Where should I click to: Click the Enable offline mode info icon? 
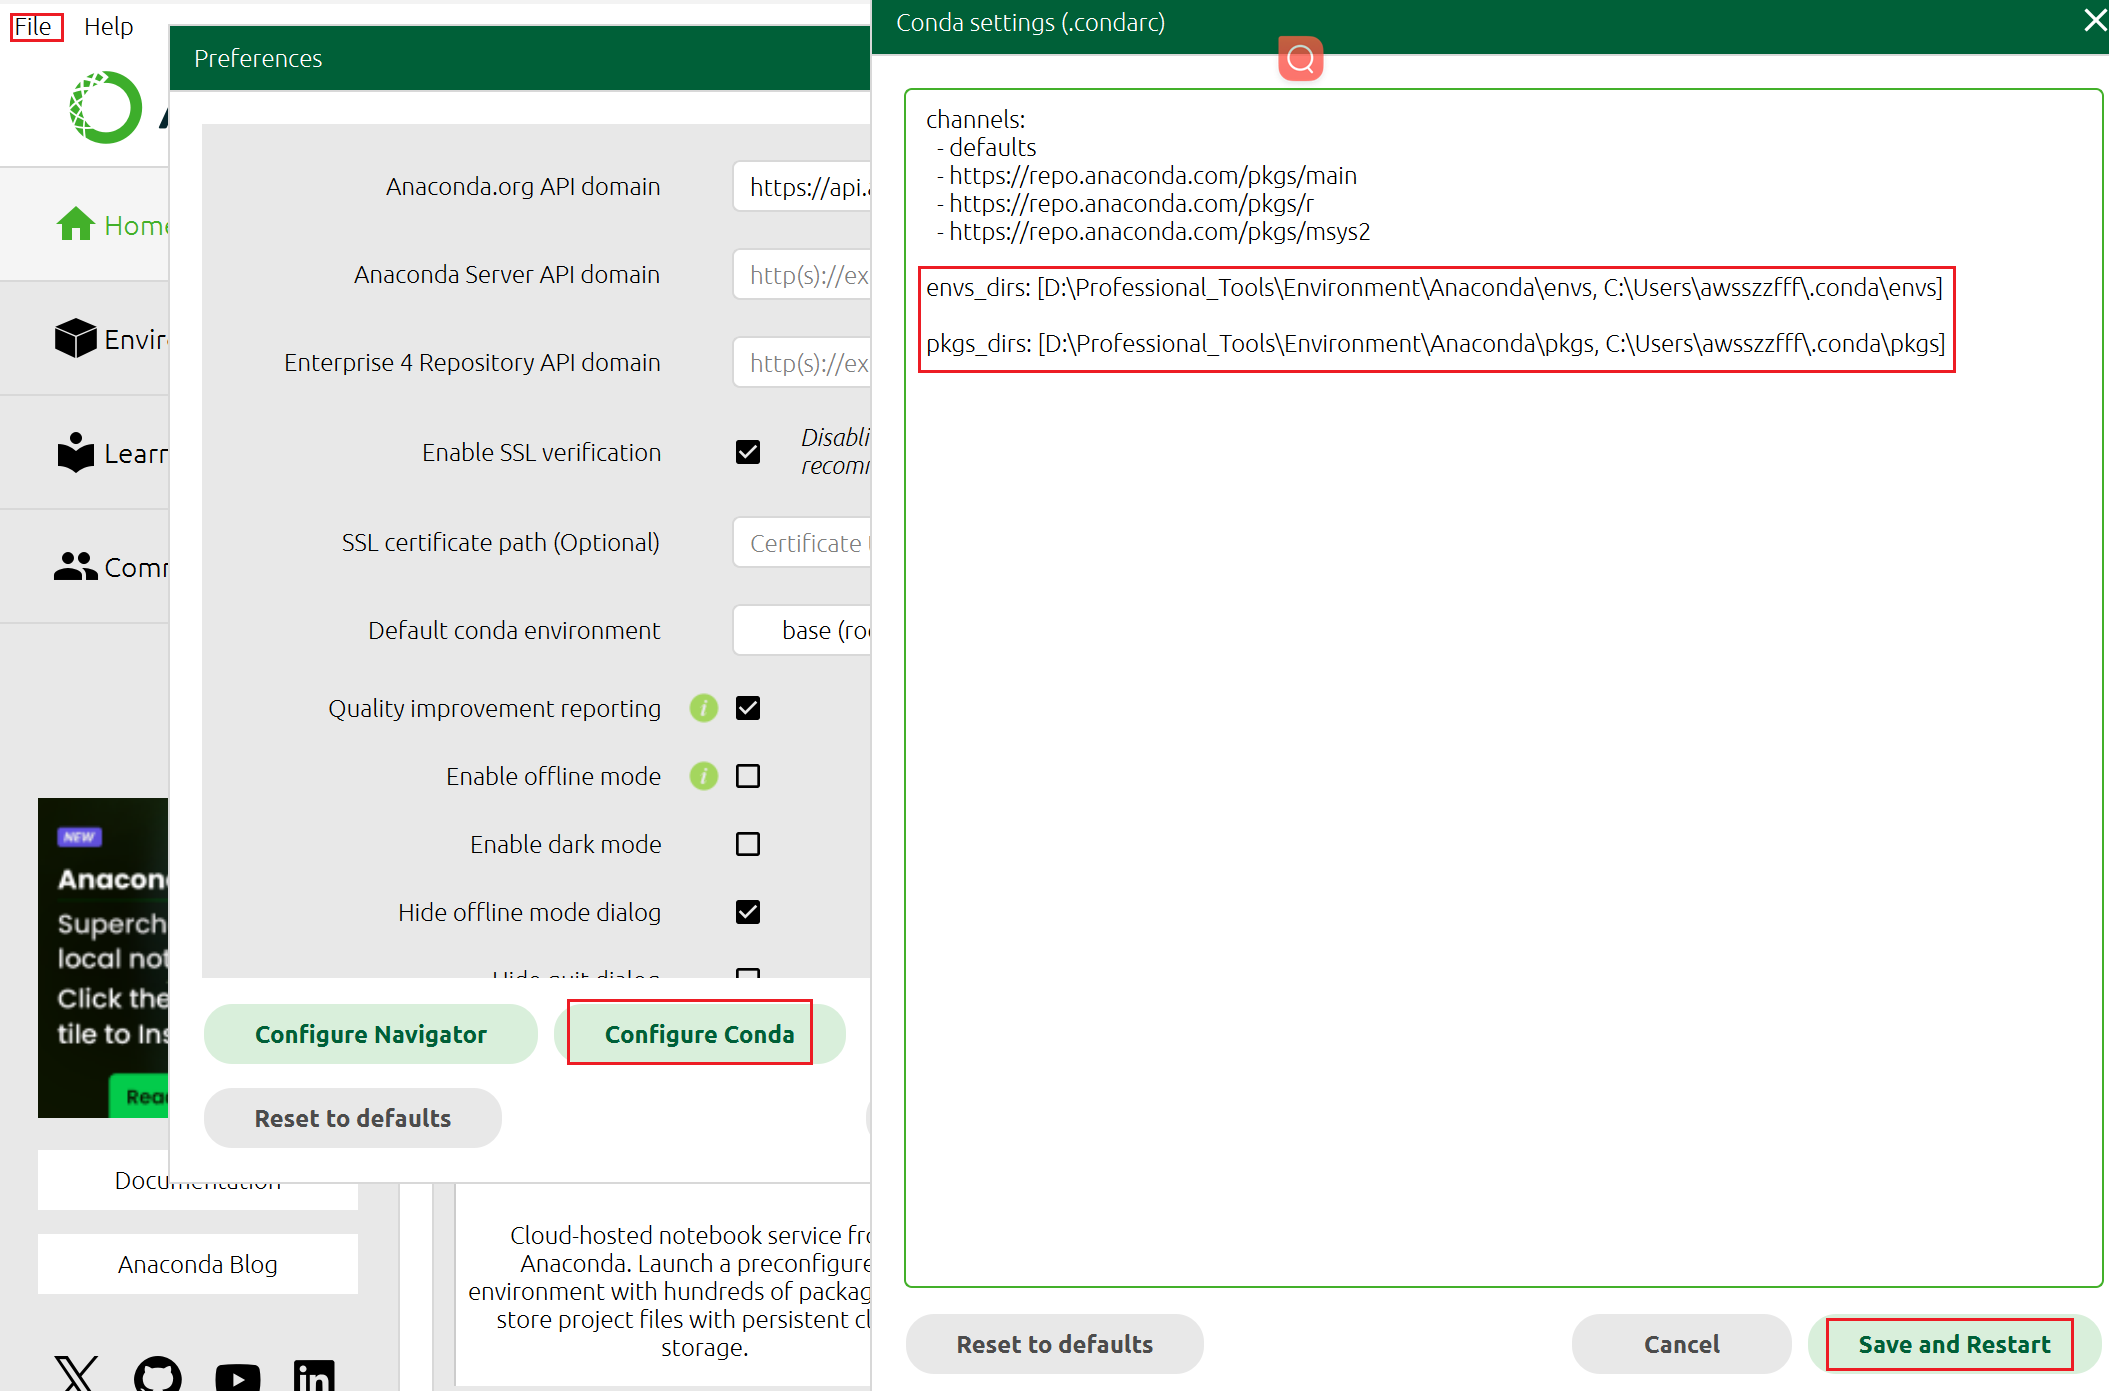[x=704, y=776]
